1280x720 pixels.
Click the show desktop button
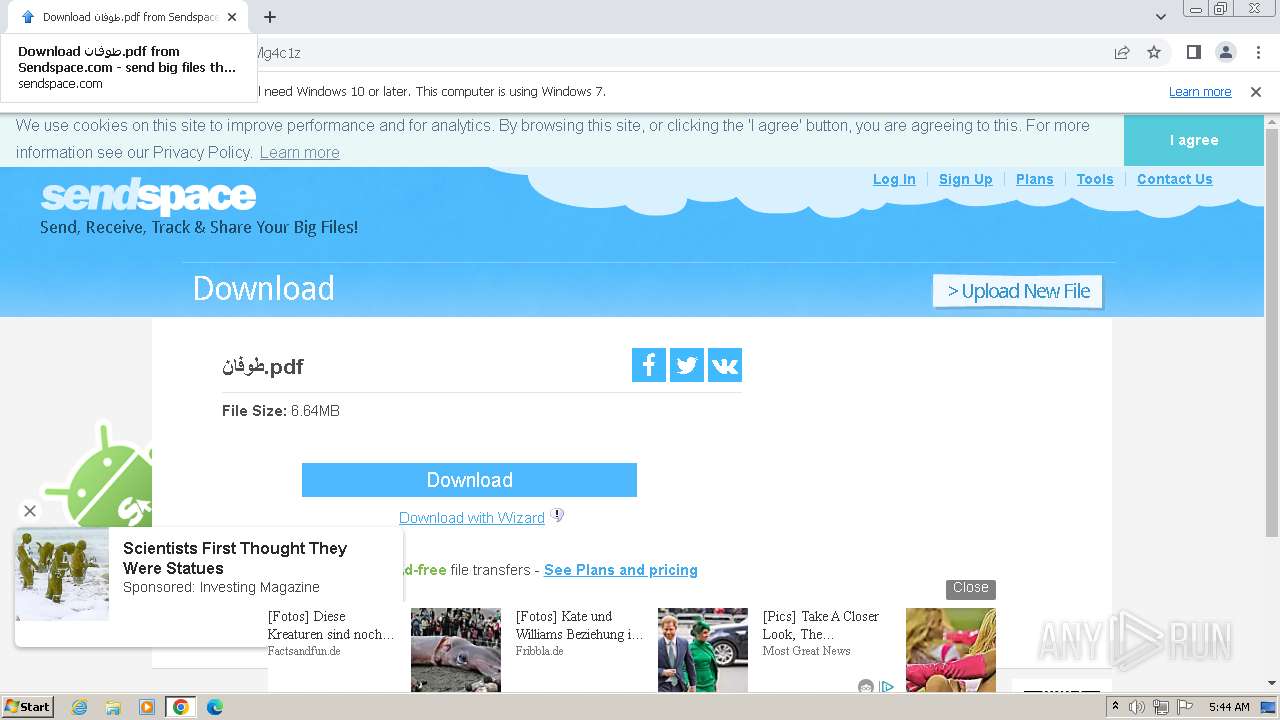(1268, 707)
